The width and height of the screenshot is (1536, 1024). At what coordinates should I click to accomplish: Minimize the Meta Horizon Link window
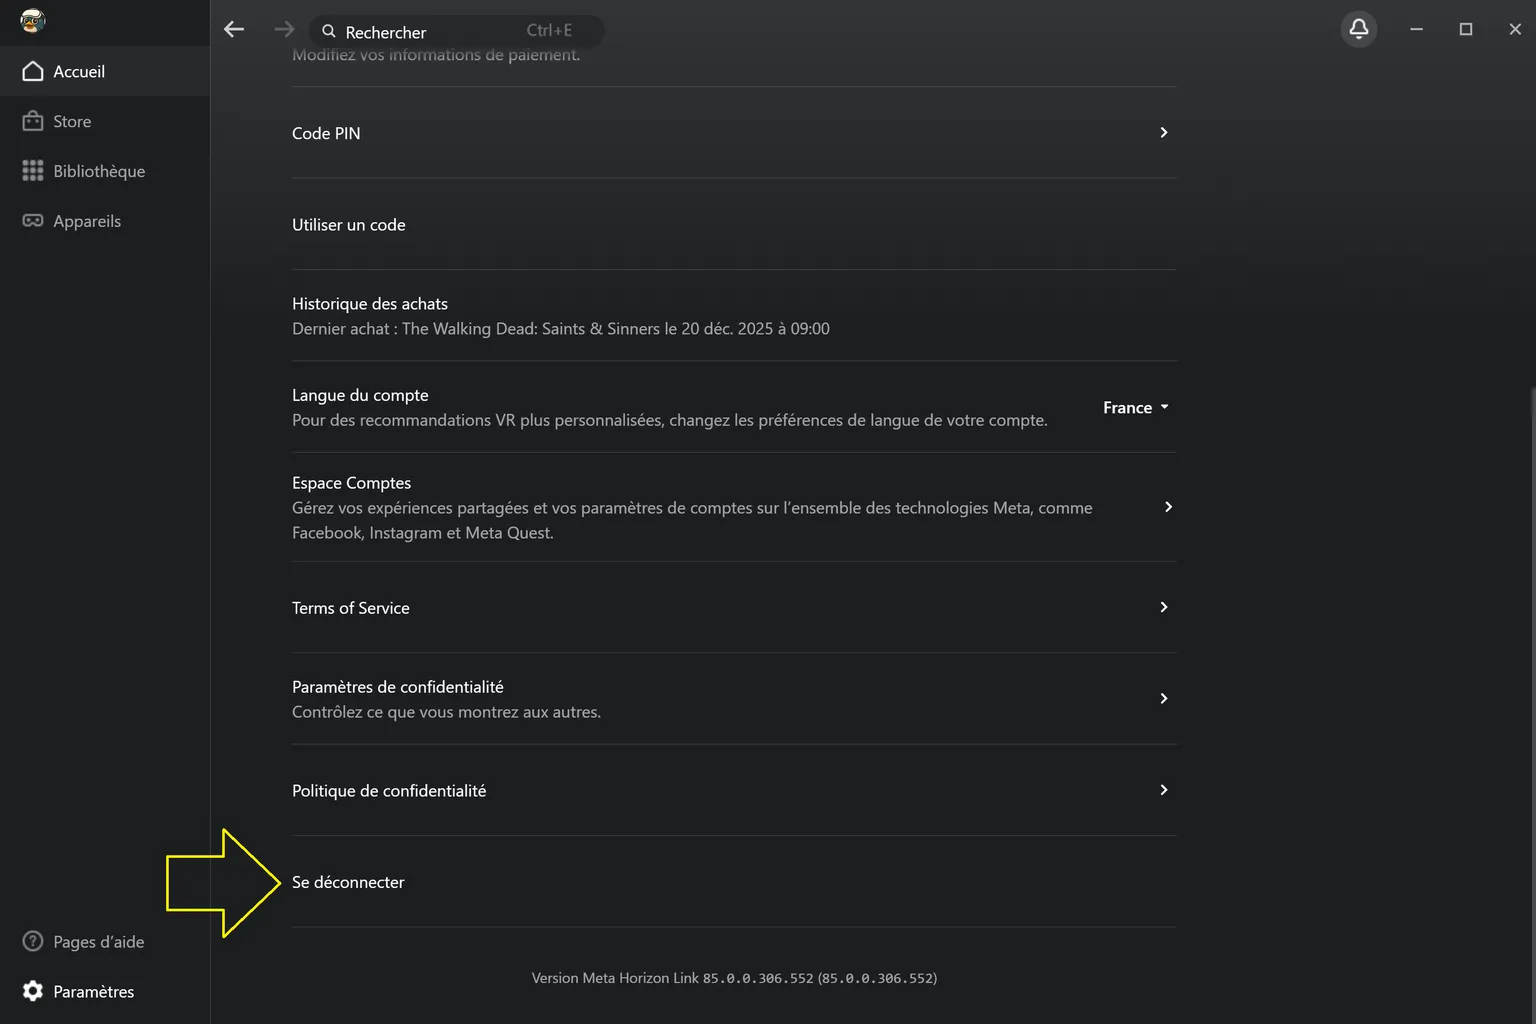pyautogui.click(x=1416, y=29)
